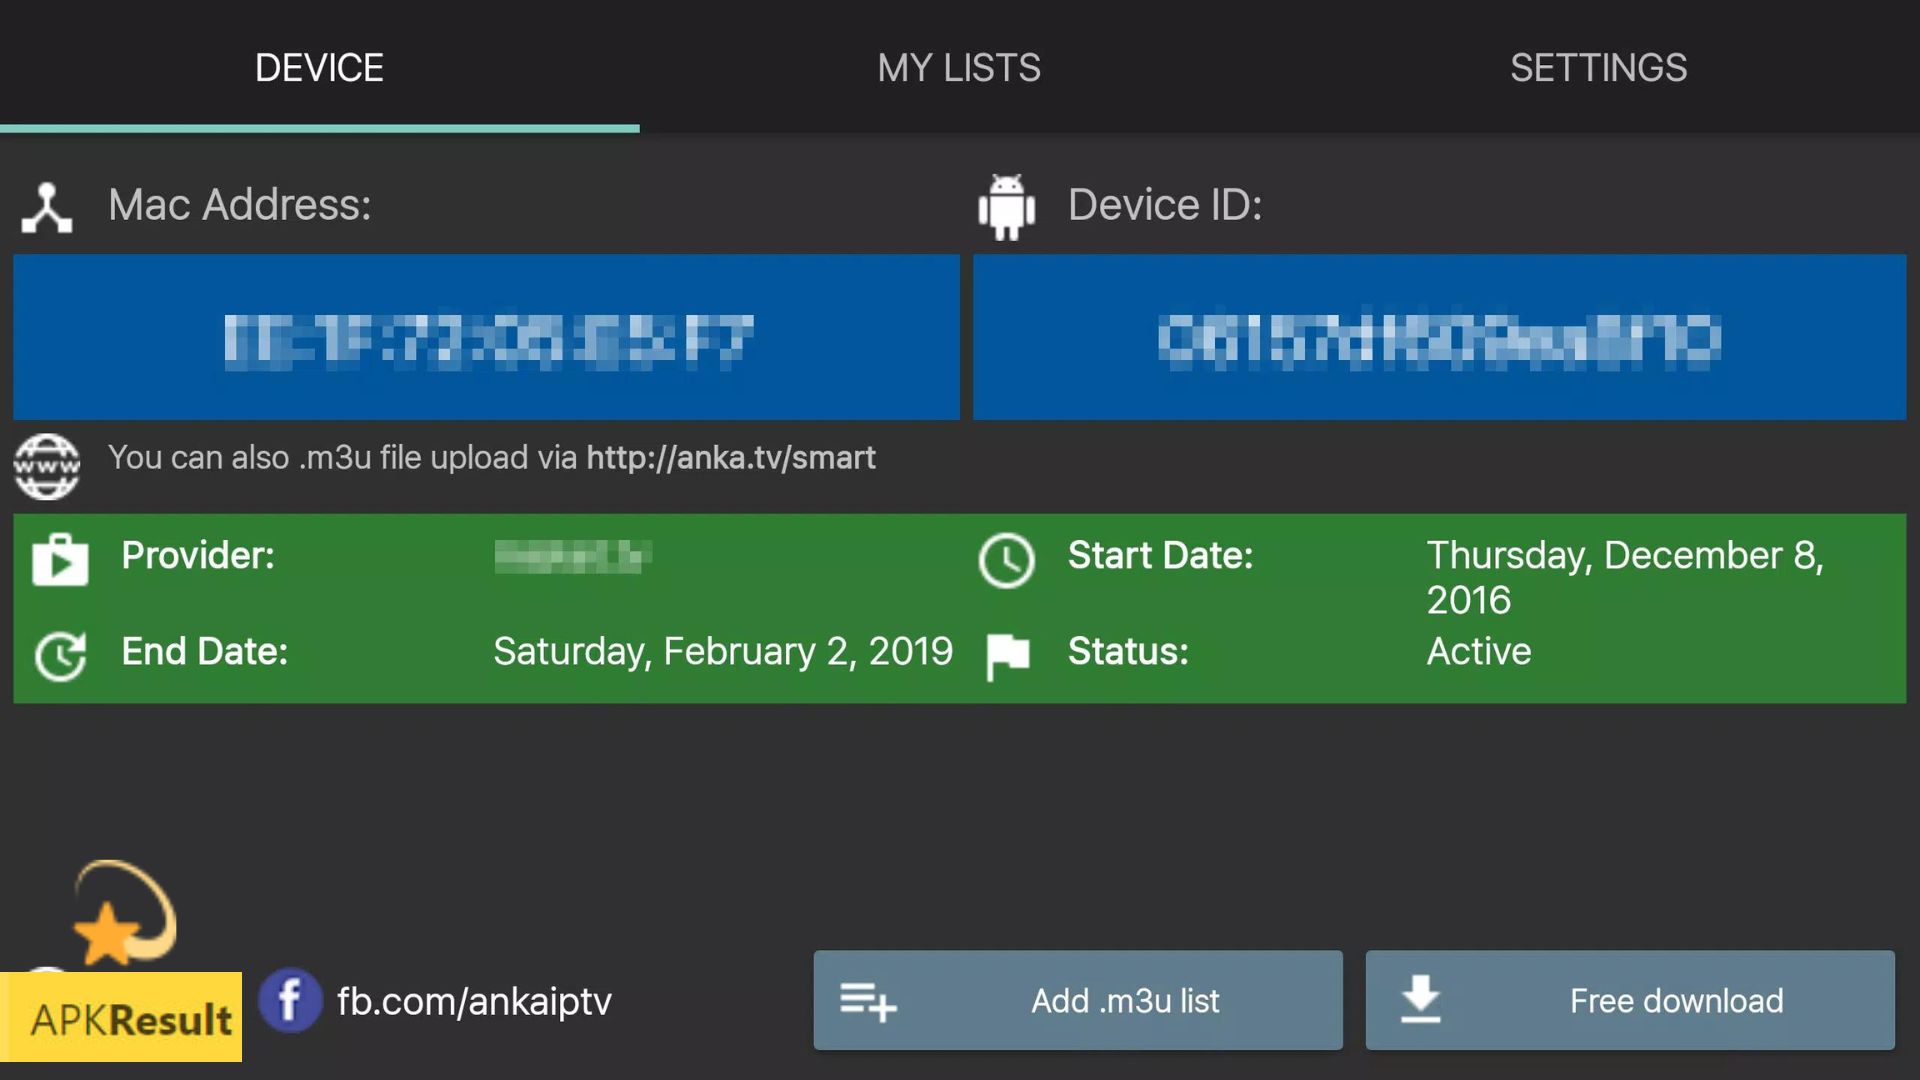Click the Facebook logo icon

[290, 1000]
